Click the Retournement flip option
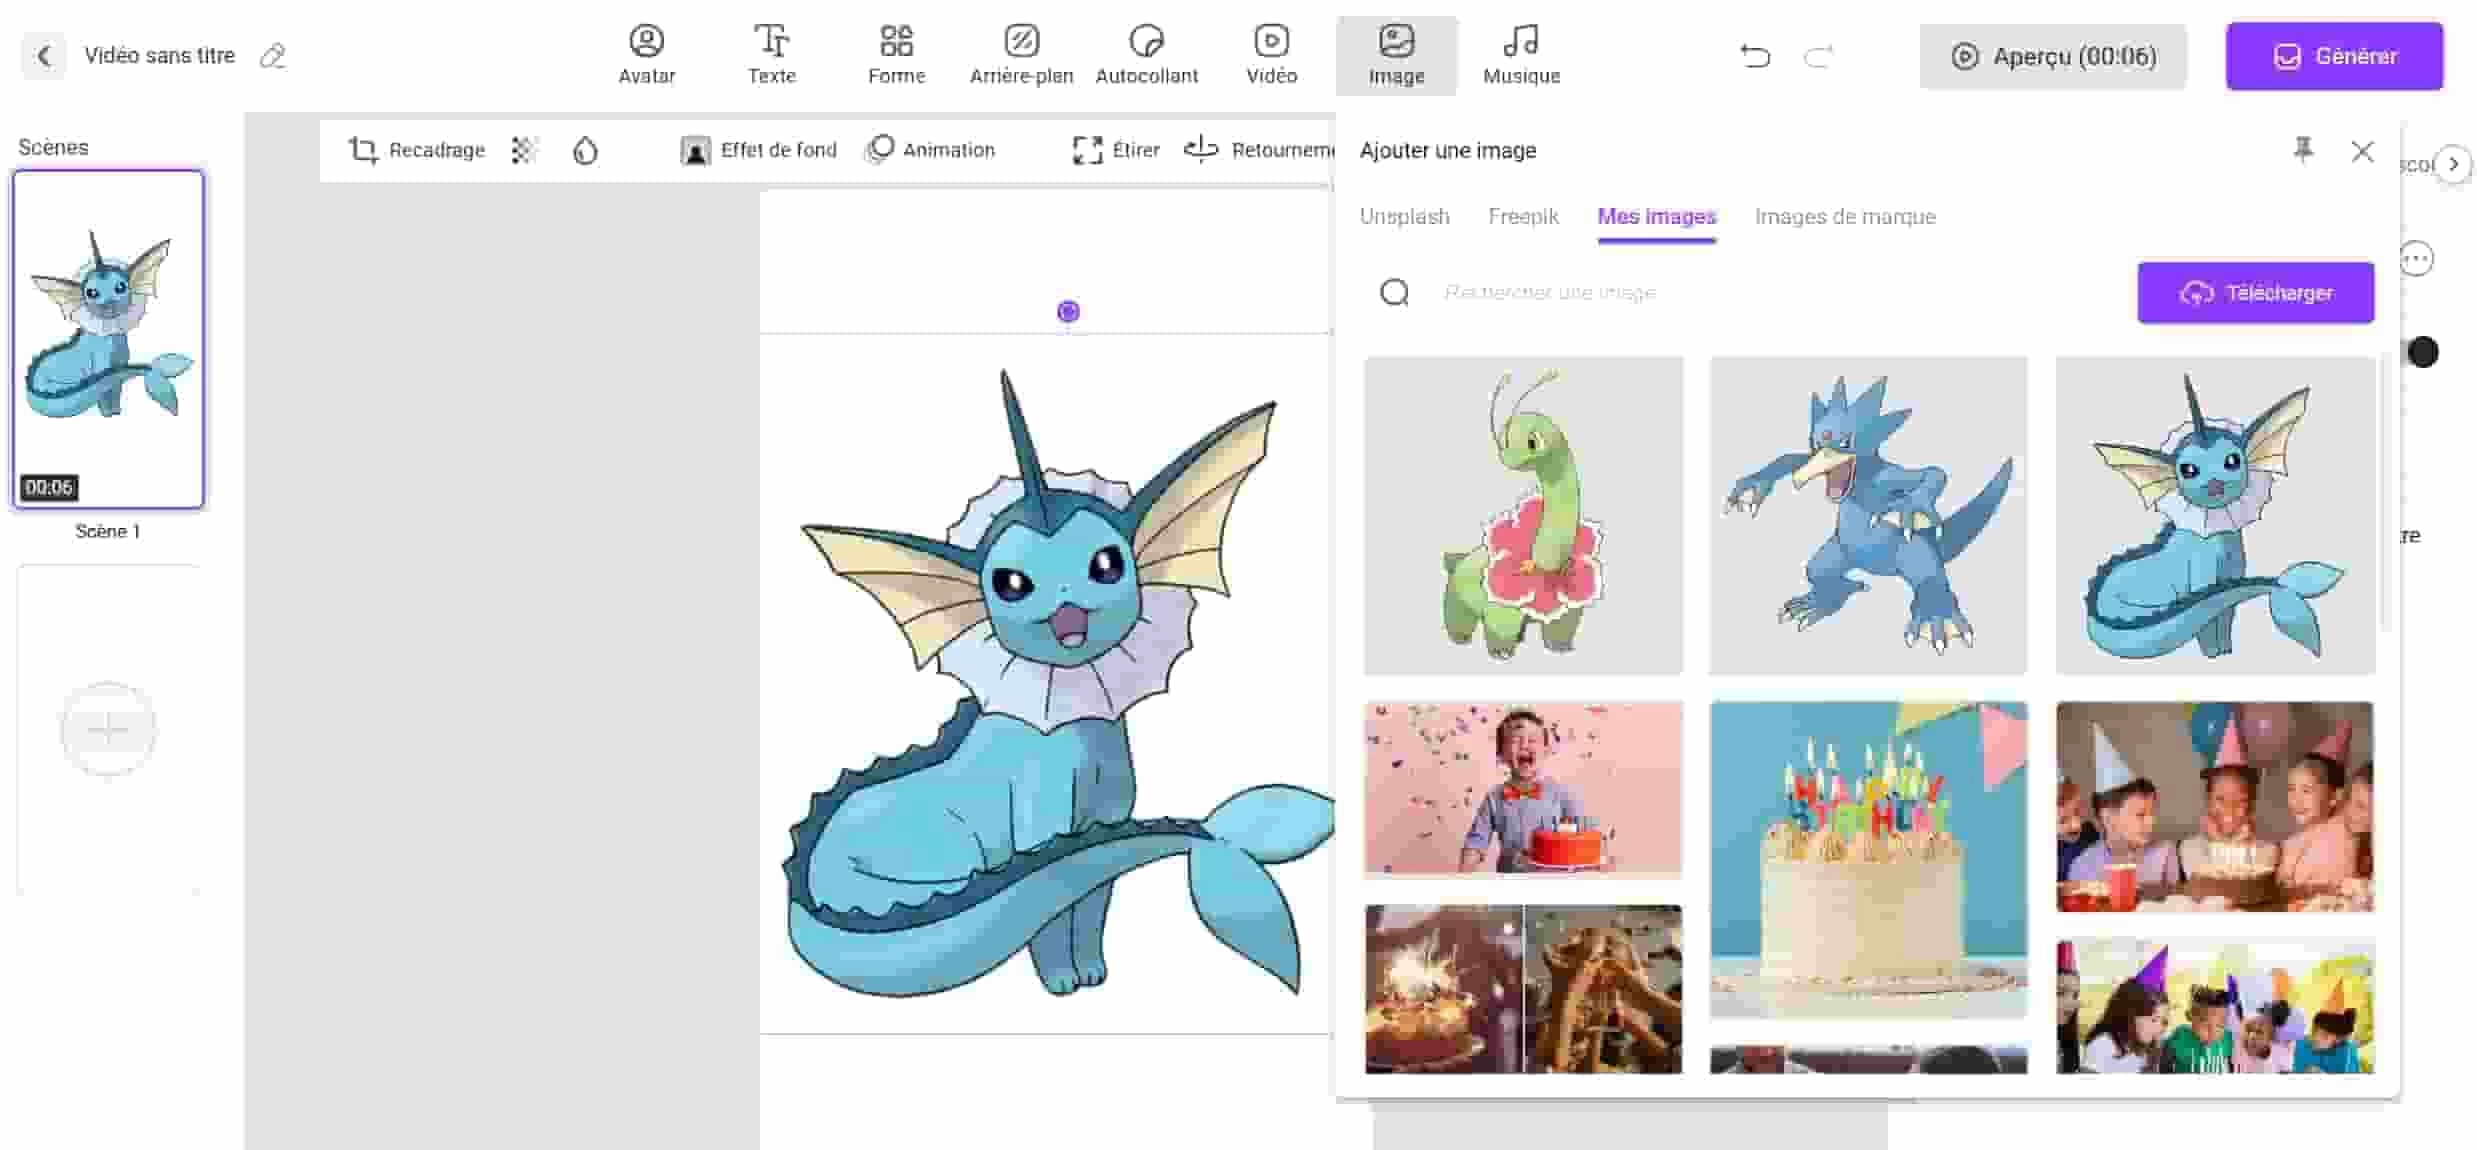The width and height of the screenshot is (2477, 1150). (x=1259, y=150)
